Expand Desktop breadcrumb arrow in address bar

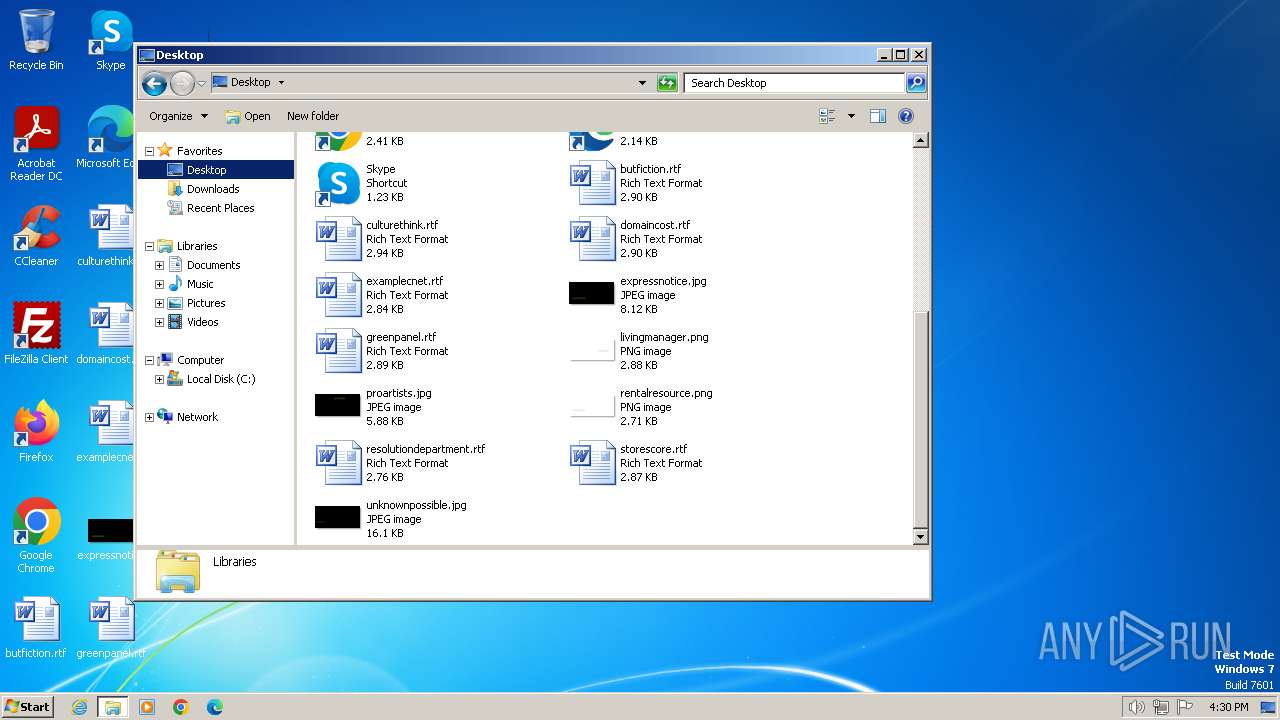[281, 83]
